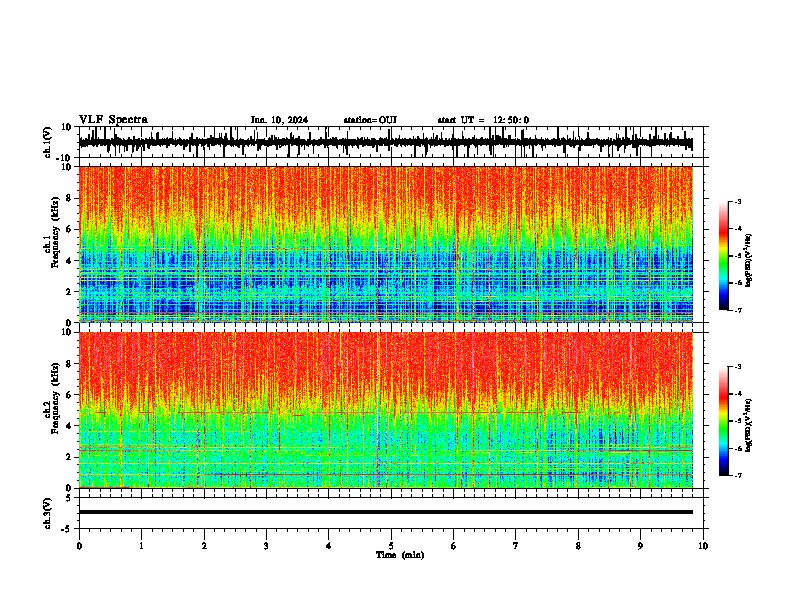Click the -7 label on ch.2 color bar

(737, 475)
